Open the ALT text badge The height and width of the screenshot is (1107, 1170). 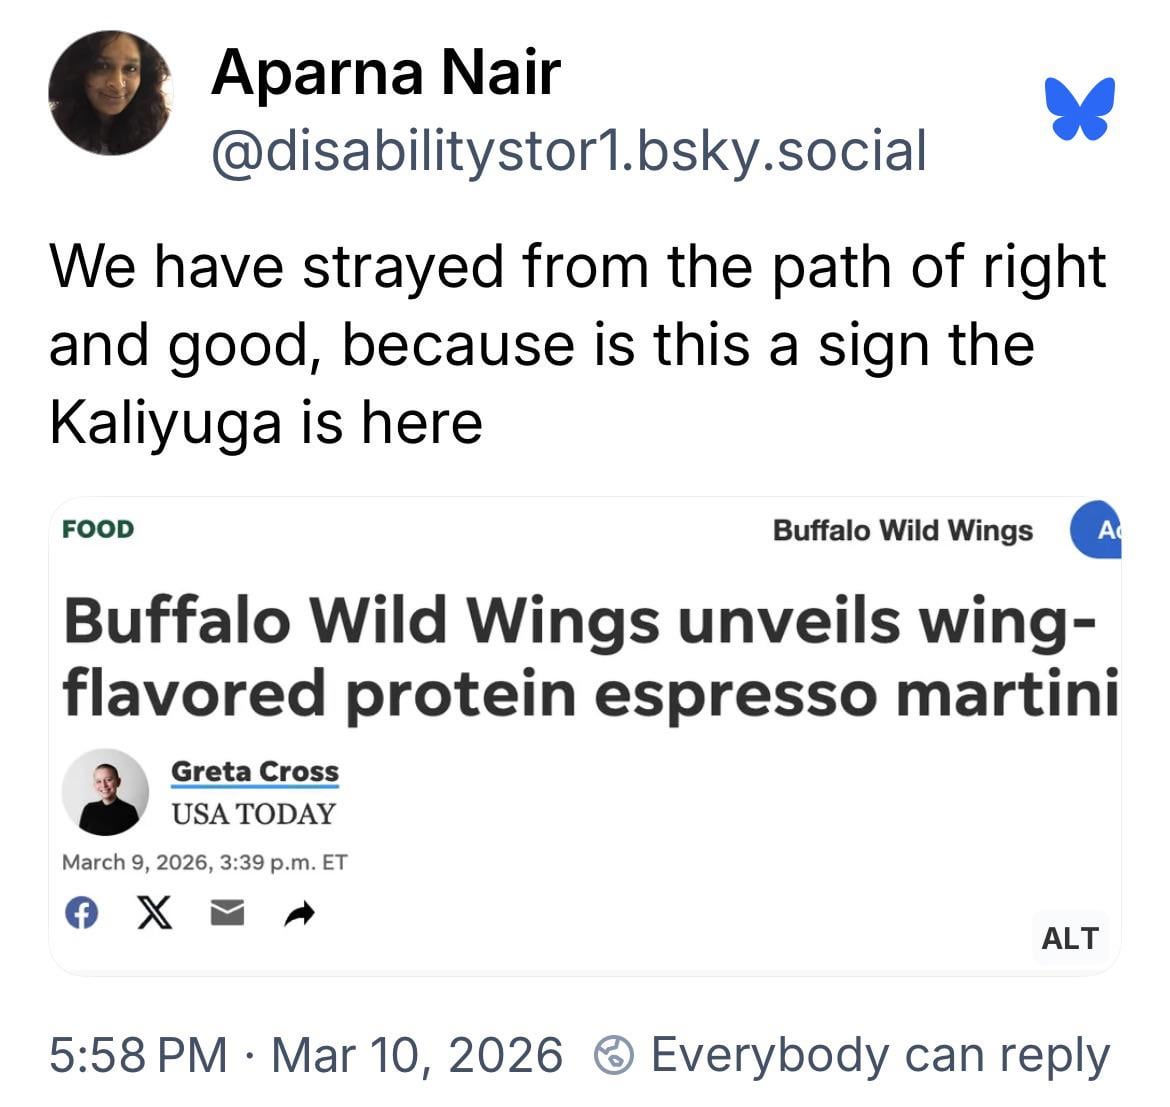tap(1069, 938)
